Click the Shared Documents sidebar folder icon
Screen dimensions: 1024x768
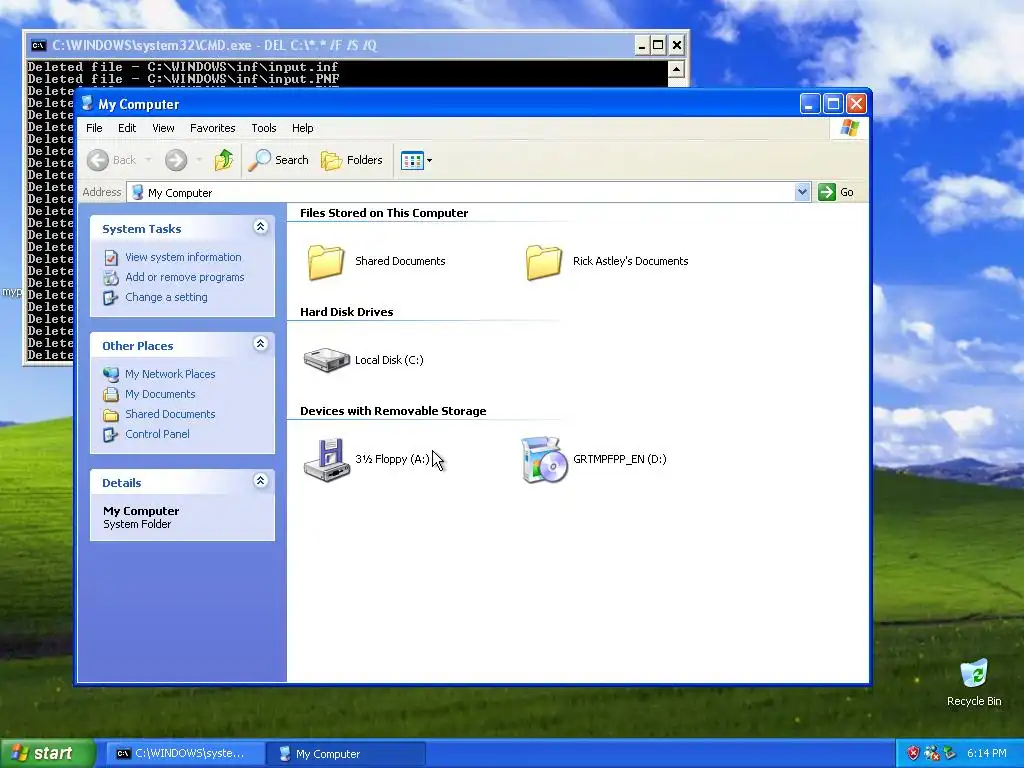point(111,415)
